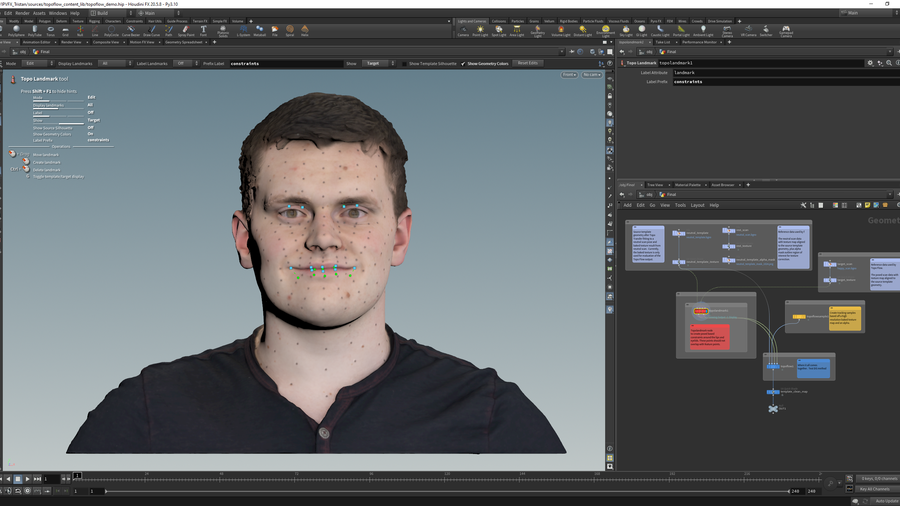This screenshot has width=900, height=506.
Task: Open the Display Landmarks dropdown
Action: [115, 64]
